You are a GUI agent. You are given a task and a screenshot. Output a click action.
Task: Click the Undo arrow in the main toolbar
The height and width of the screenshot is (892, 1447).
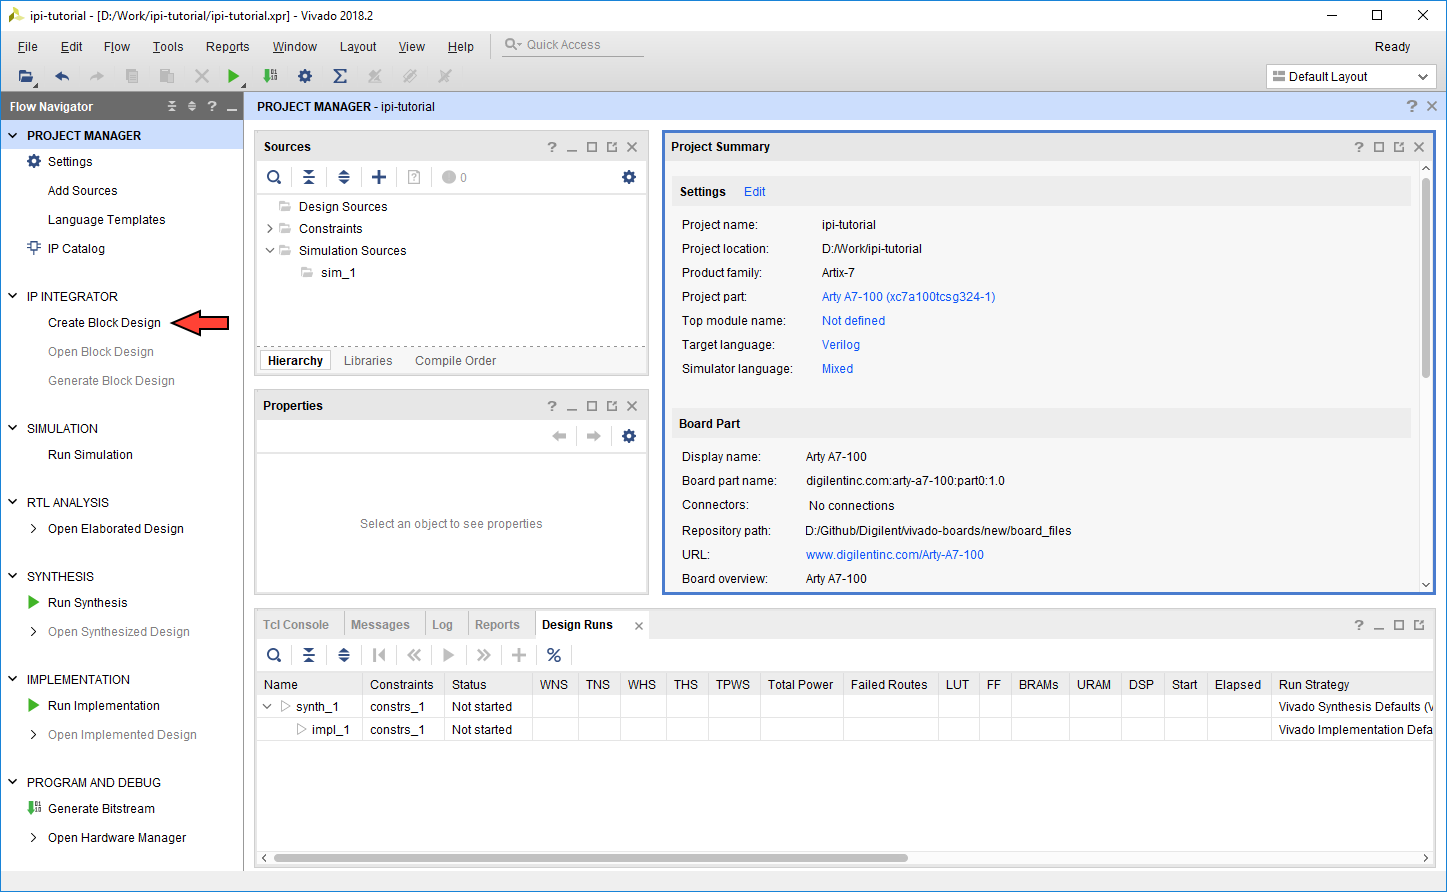tap(62, 76)
